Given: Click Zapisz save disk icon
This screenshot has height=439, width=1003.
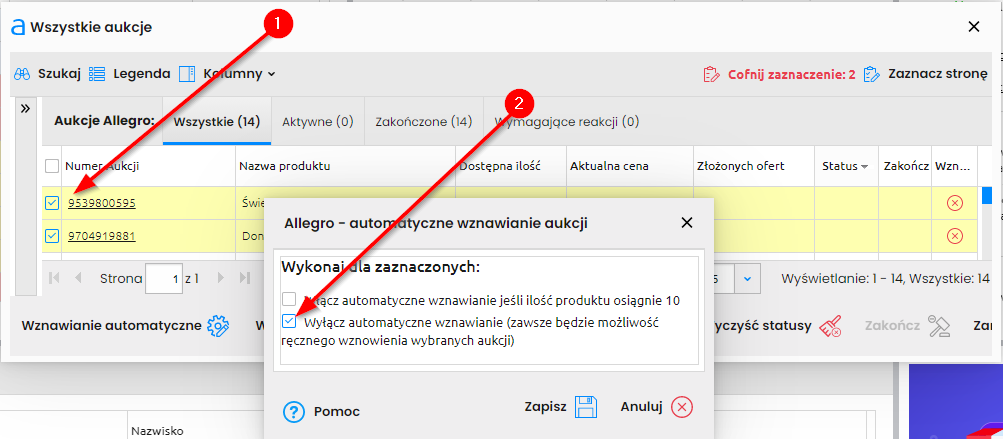Looking at the screenshot, I should [586, 407].
